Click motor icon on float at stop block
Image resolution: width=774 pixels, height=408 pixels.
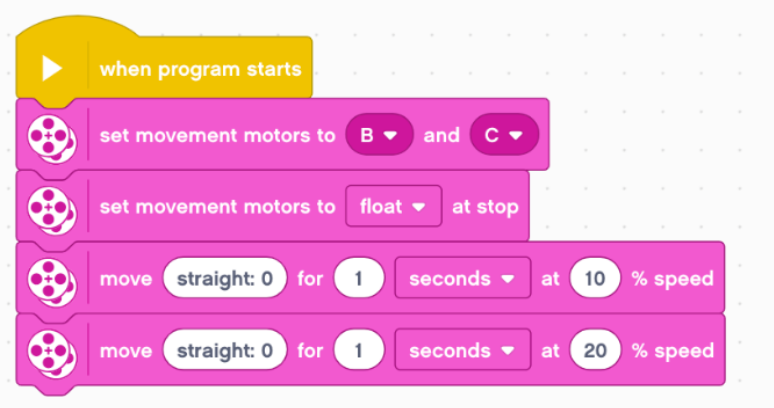(52, 209)
